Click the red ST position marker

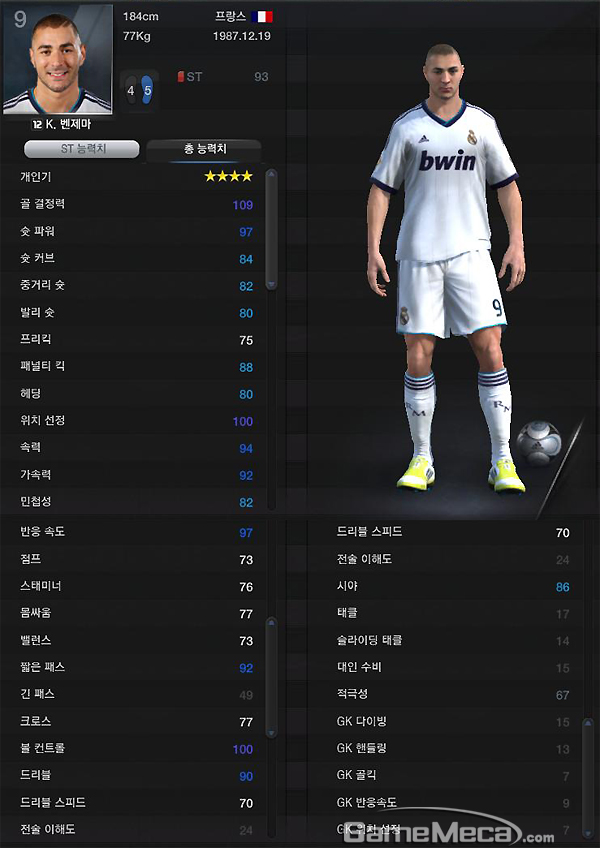181,77
